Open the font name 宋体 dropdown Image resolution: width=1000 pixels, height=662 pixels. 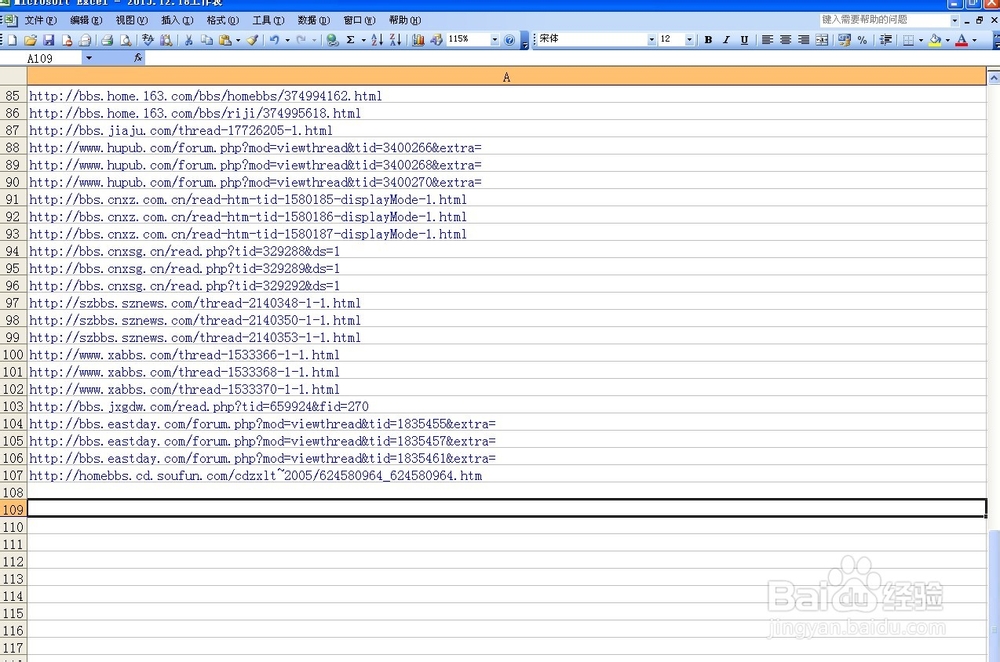point(651,40)
